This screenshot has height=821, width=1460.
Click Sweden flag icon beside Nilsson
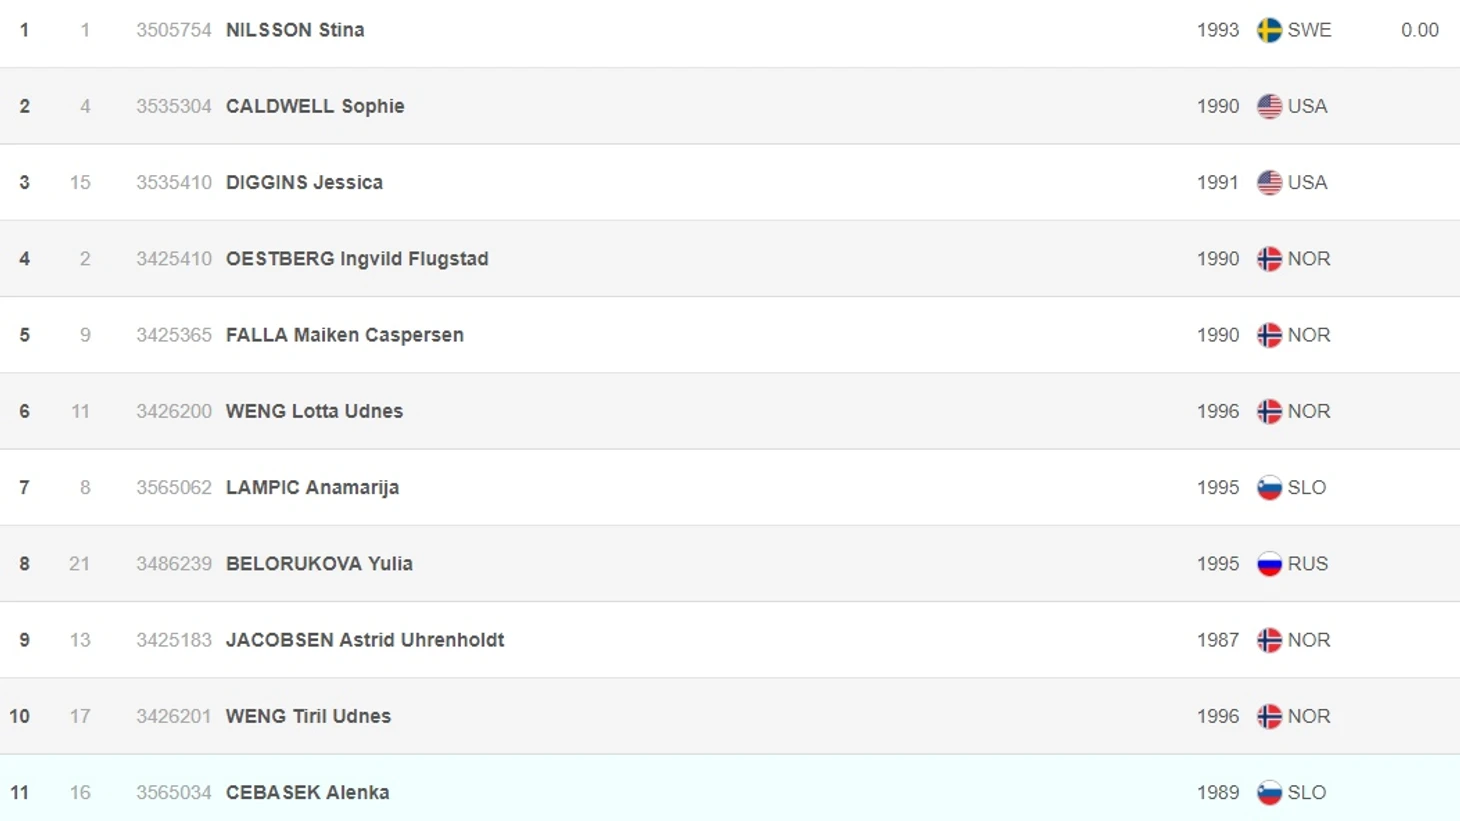coord(1269,30)
